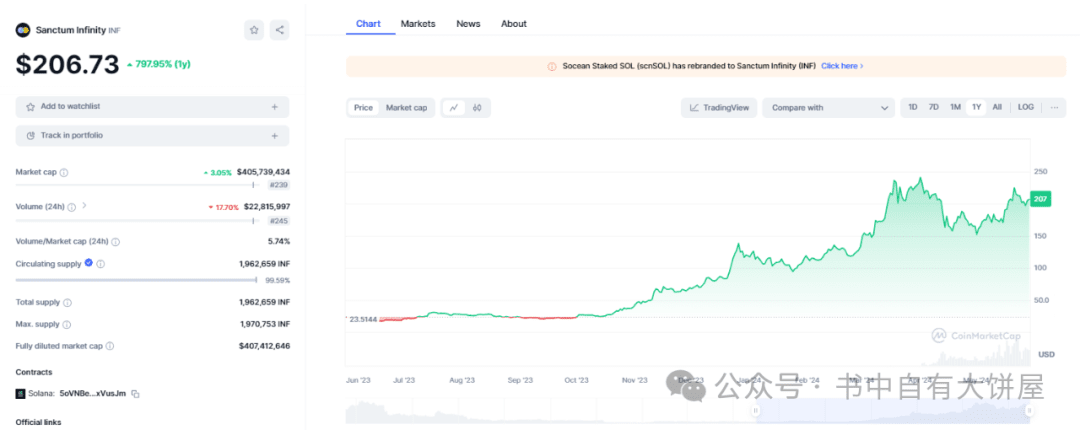
Task: Click the Market cap info icon
Action: tap(64, 172)
